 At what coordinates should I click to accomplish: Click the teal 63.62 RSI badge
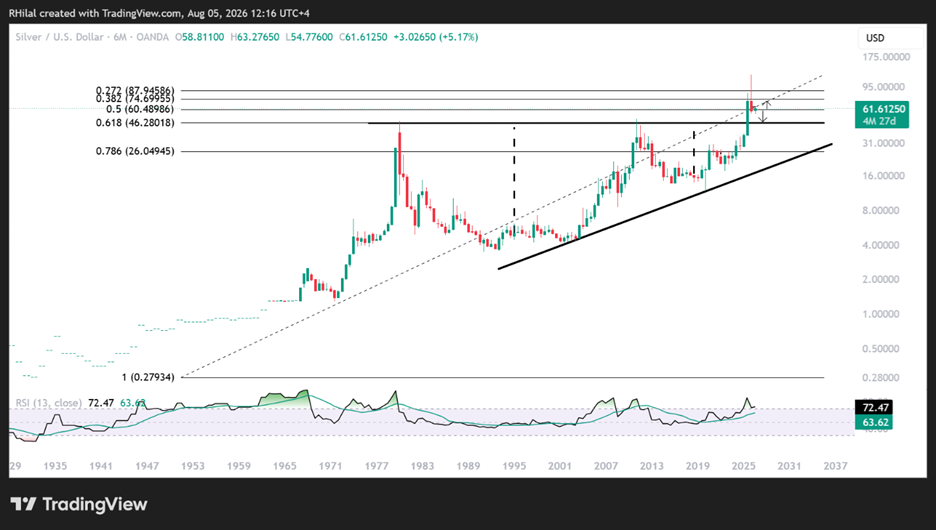pos(875,422)
